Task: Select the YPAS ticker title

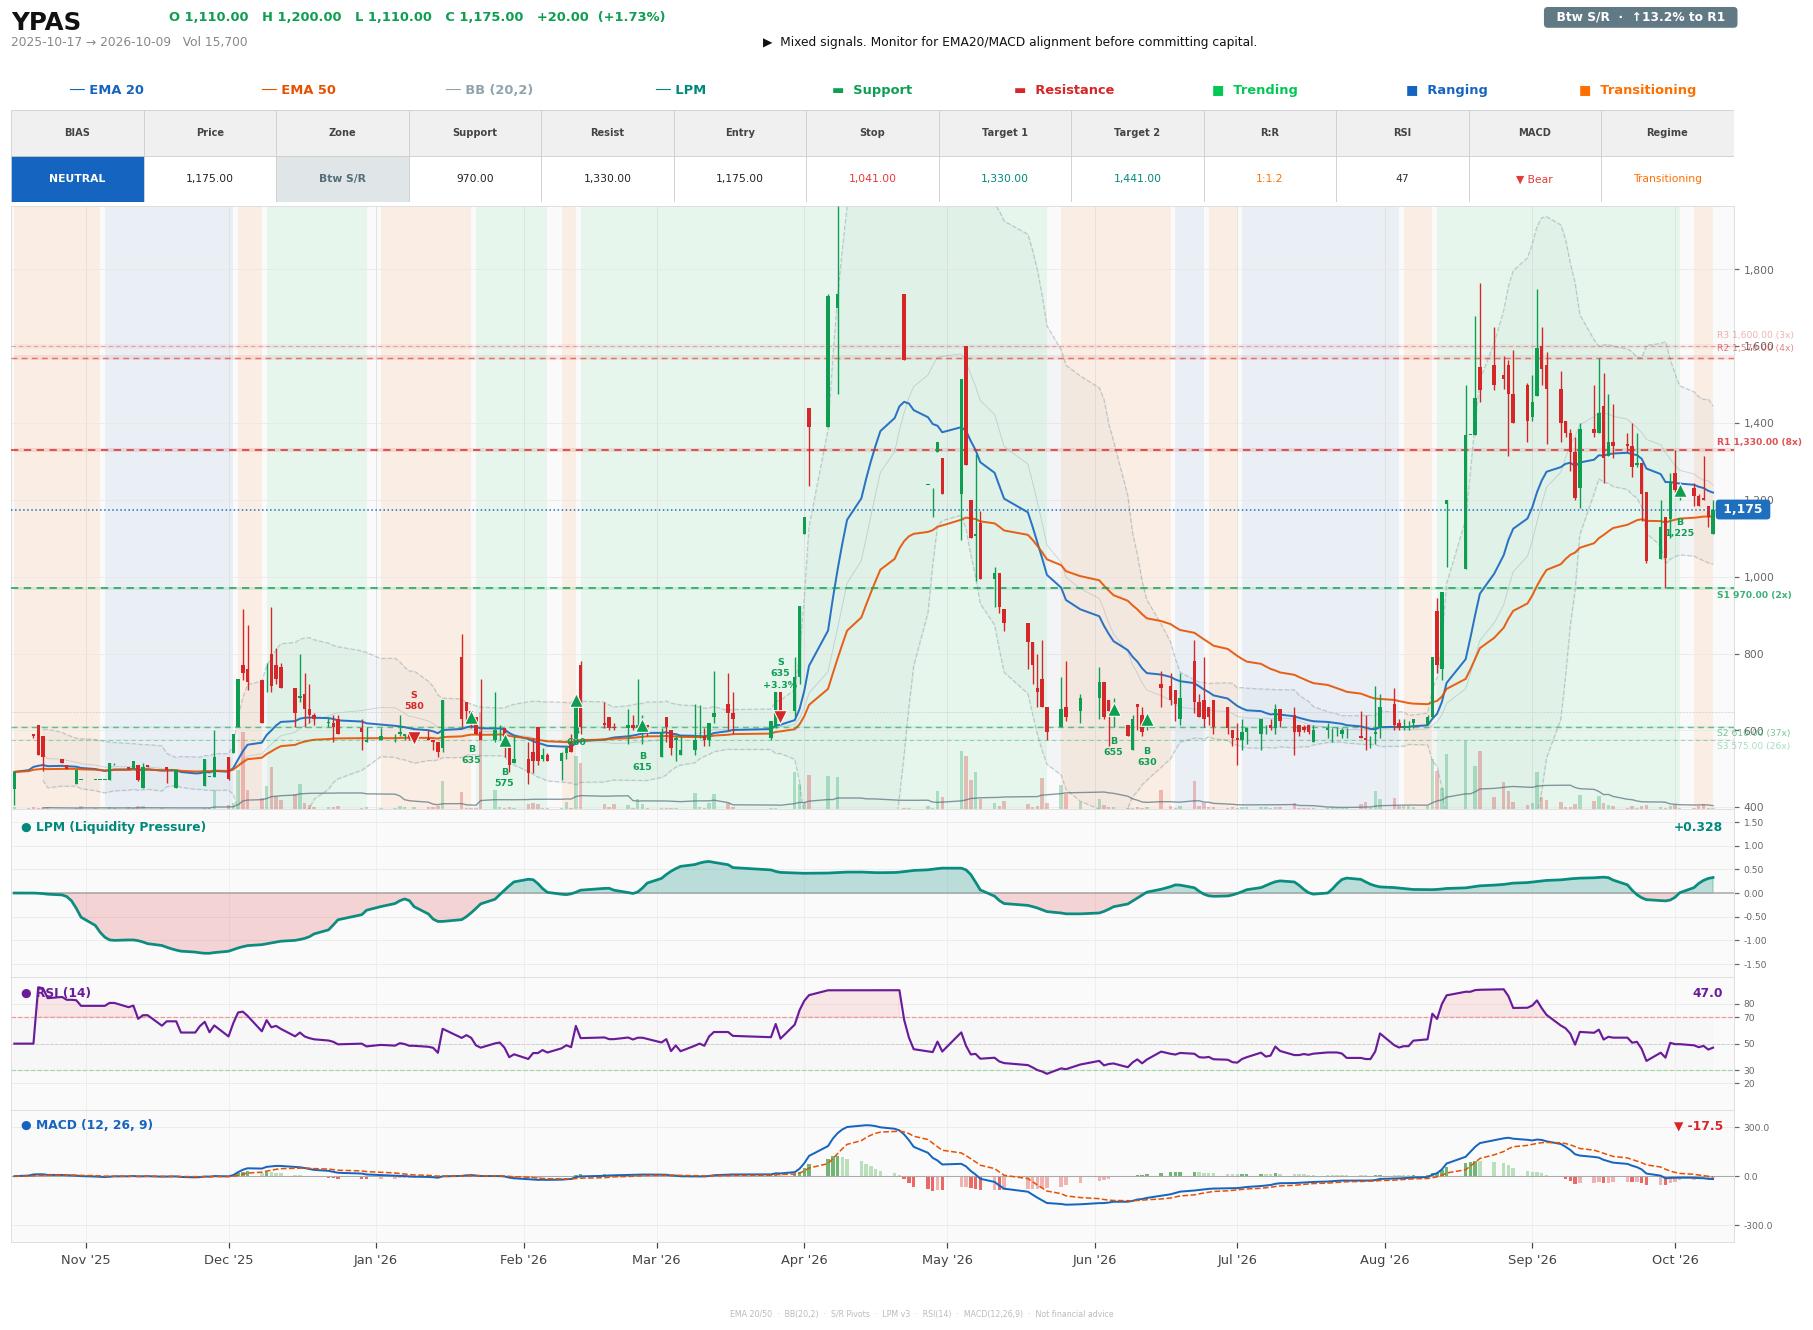Action: pyautogui.click(x=46, y=22)
